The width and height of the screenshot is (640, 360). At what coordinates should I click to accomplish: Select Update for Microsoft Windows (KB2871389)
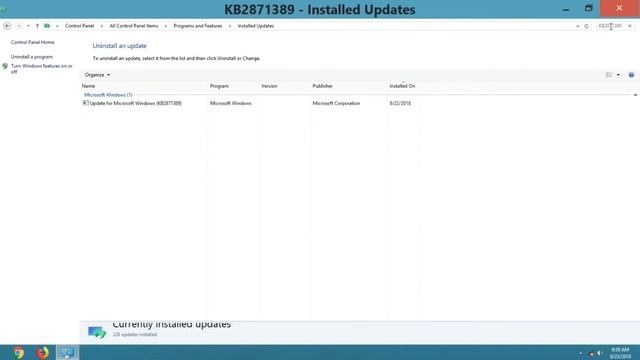[136, 103]
